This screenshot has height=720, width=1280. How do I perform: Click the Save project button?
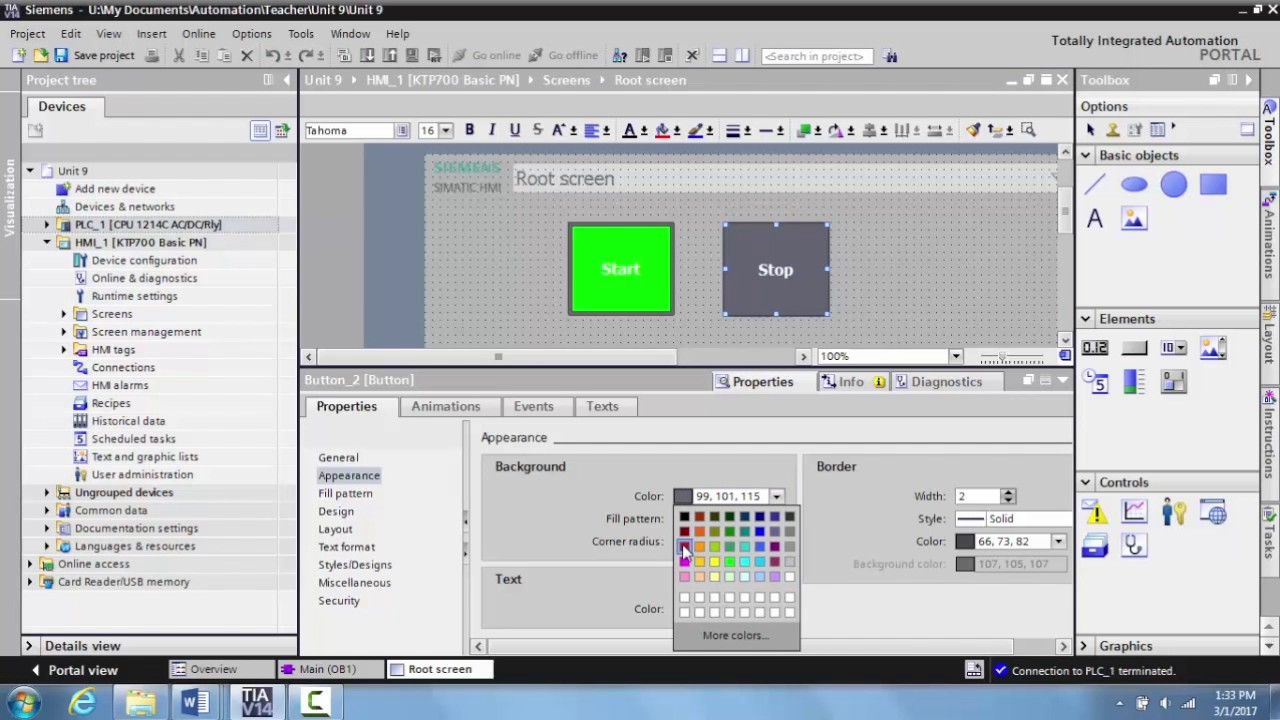click(x=95, y=56)
